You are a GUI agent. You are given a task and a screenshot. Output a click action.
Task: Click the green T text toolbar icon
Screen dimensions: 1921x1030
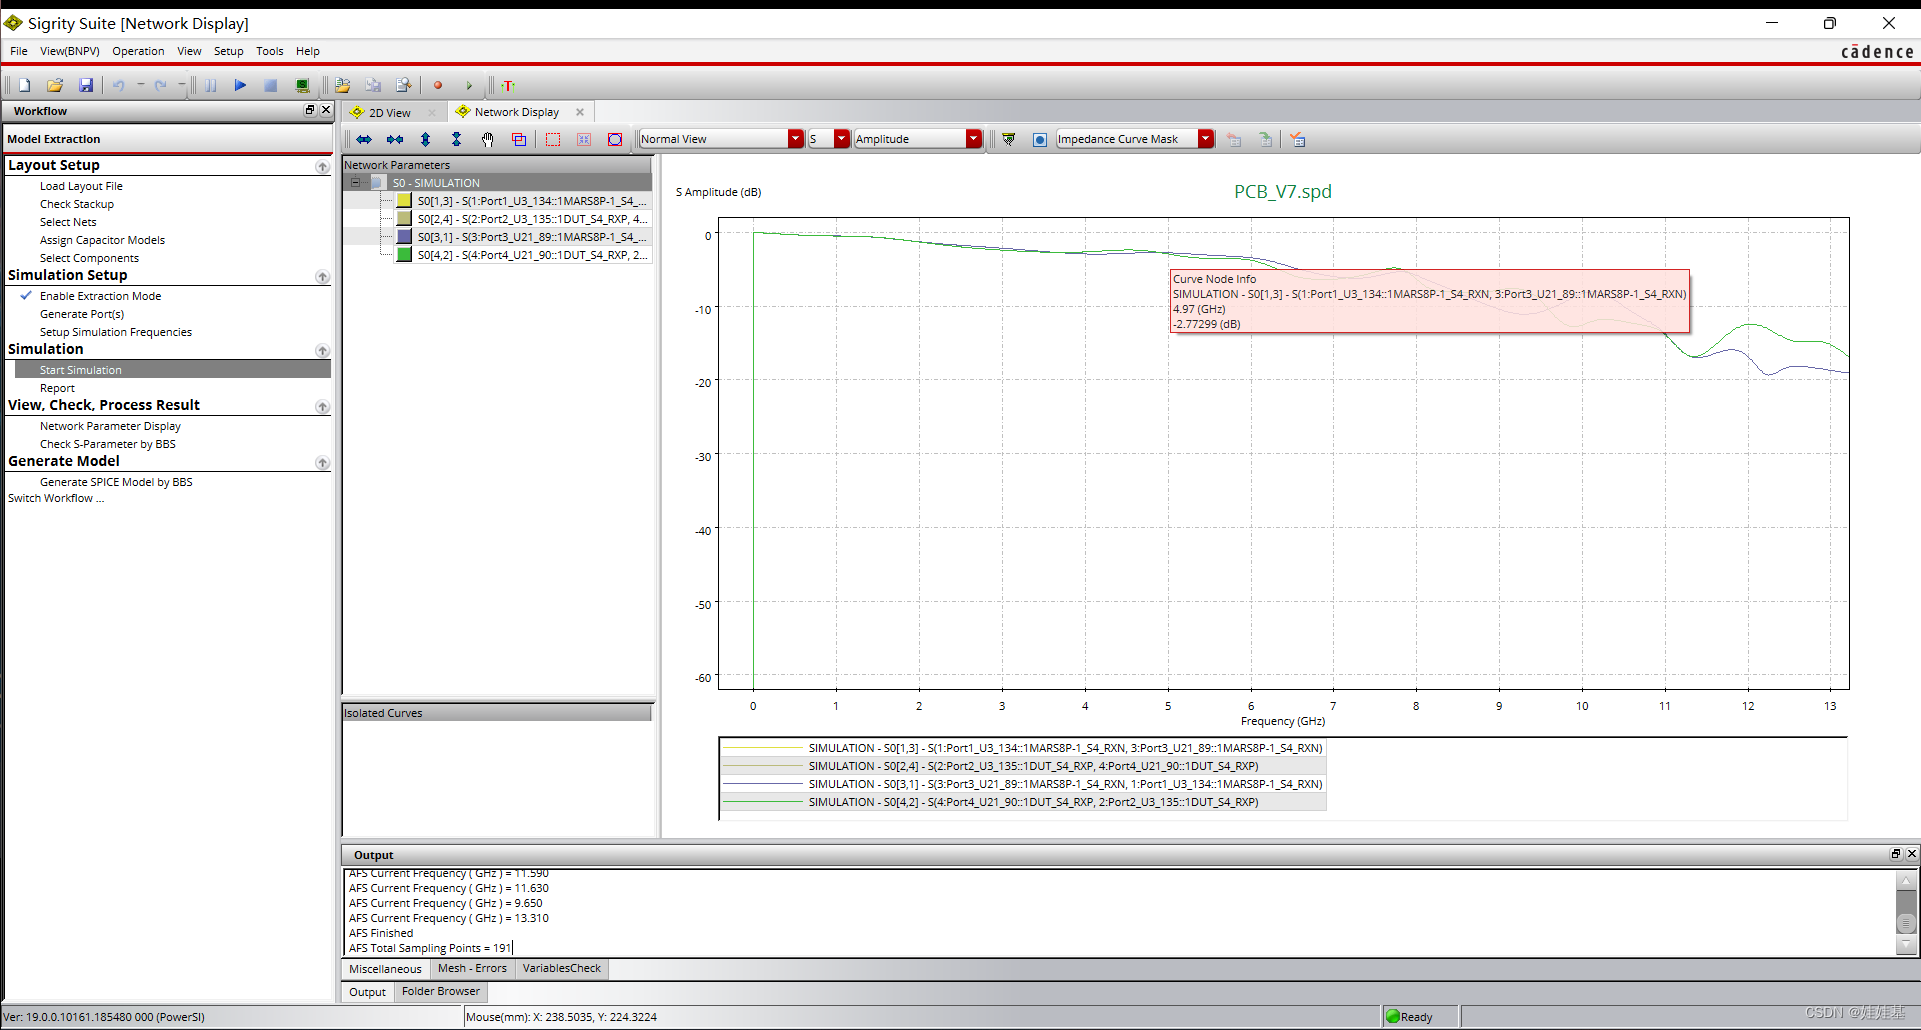click(x=508, y=86)
